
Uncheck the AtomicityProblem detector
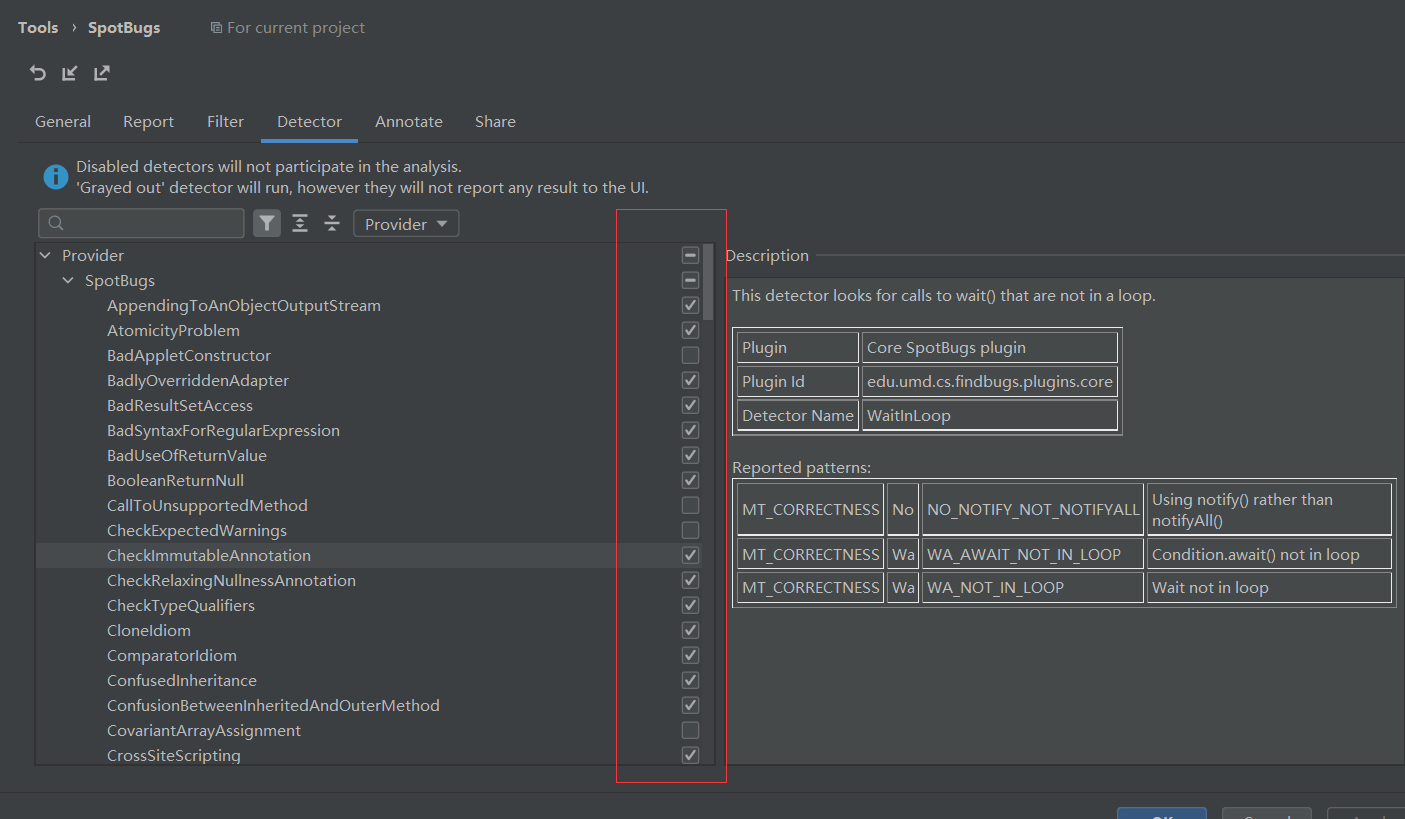click(690, 329)
